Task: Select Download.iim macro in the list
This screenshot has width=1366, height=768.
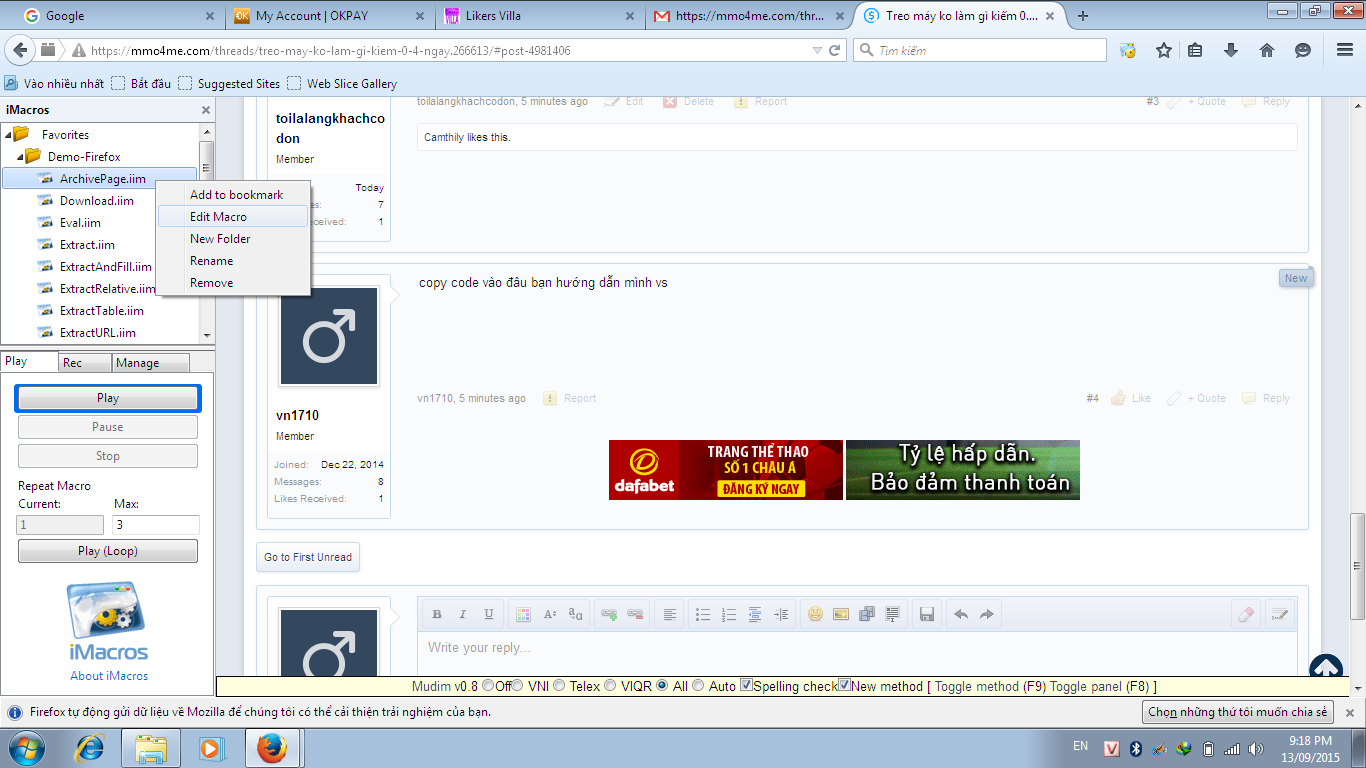Action: [x=97, y=201]
